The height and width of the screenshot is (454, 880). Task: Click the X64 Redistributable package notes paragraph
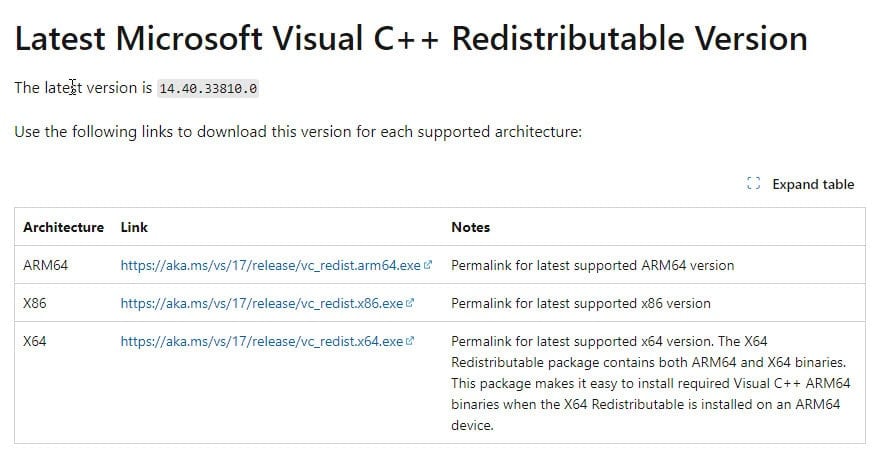(x=651, y=383)
